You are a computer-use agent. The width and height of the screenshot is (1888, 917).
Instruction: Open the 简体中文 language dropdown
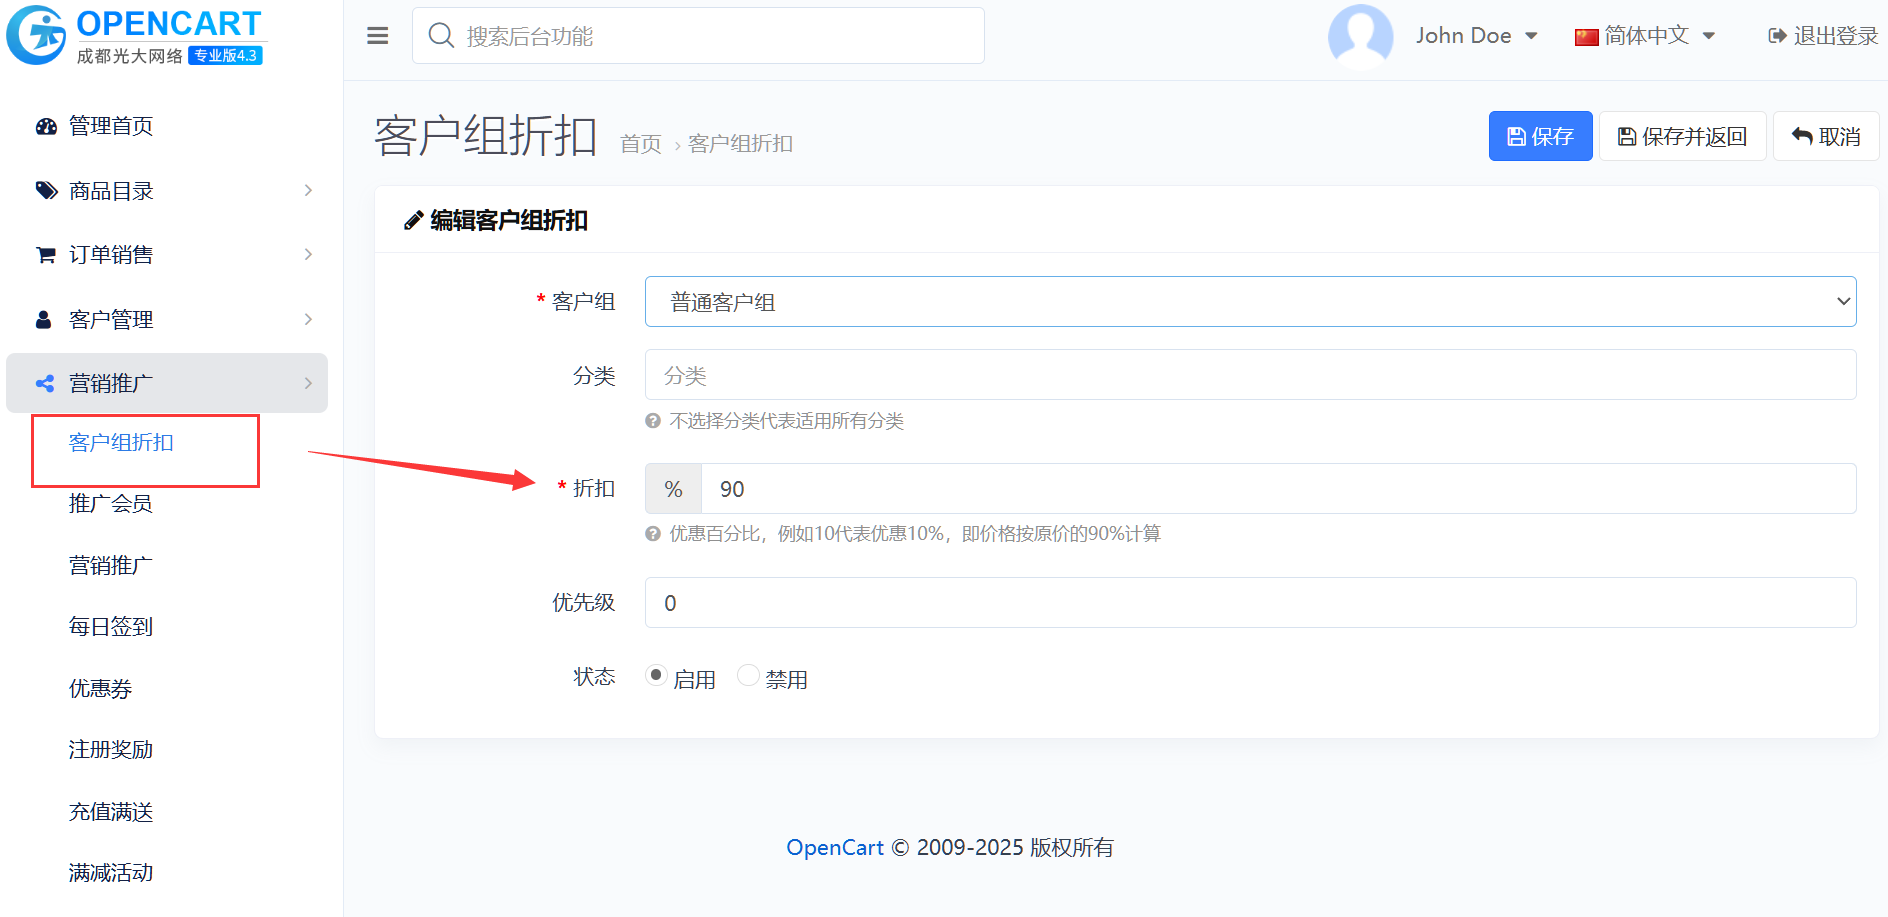point(1645,36)
